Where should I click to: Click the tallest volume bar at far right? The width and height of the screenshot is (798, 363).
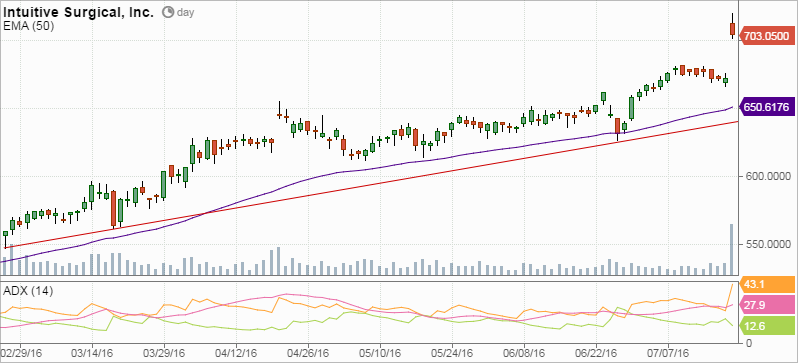tap(732, 249)
